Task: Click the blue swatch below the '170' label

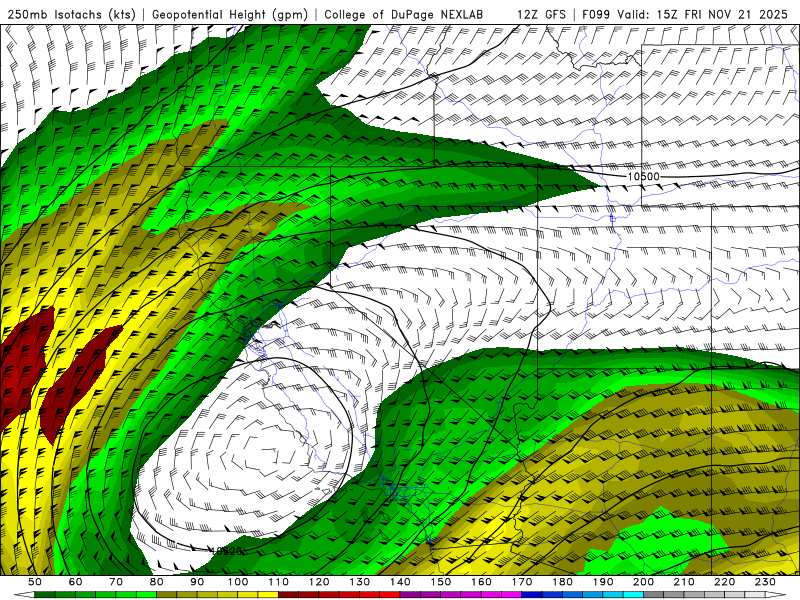Action: pyautogui.click(x=532, y=595)
